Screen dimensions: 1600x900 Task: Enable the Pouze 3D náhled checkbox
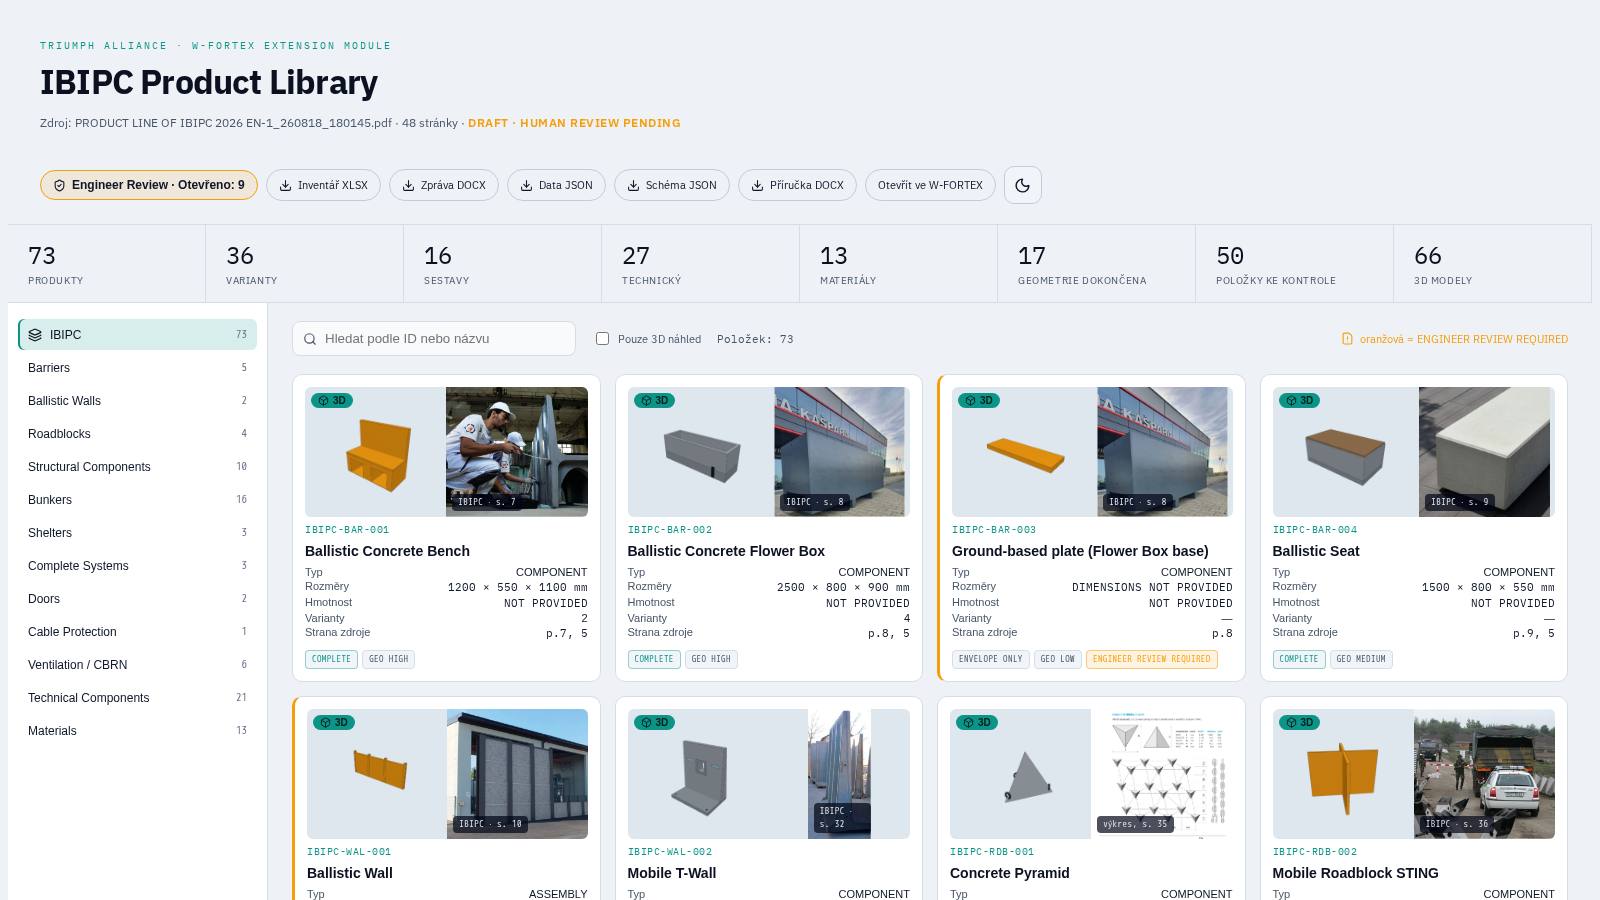[602, 339]
